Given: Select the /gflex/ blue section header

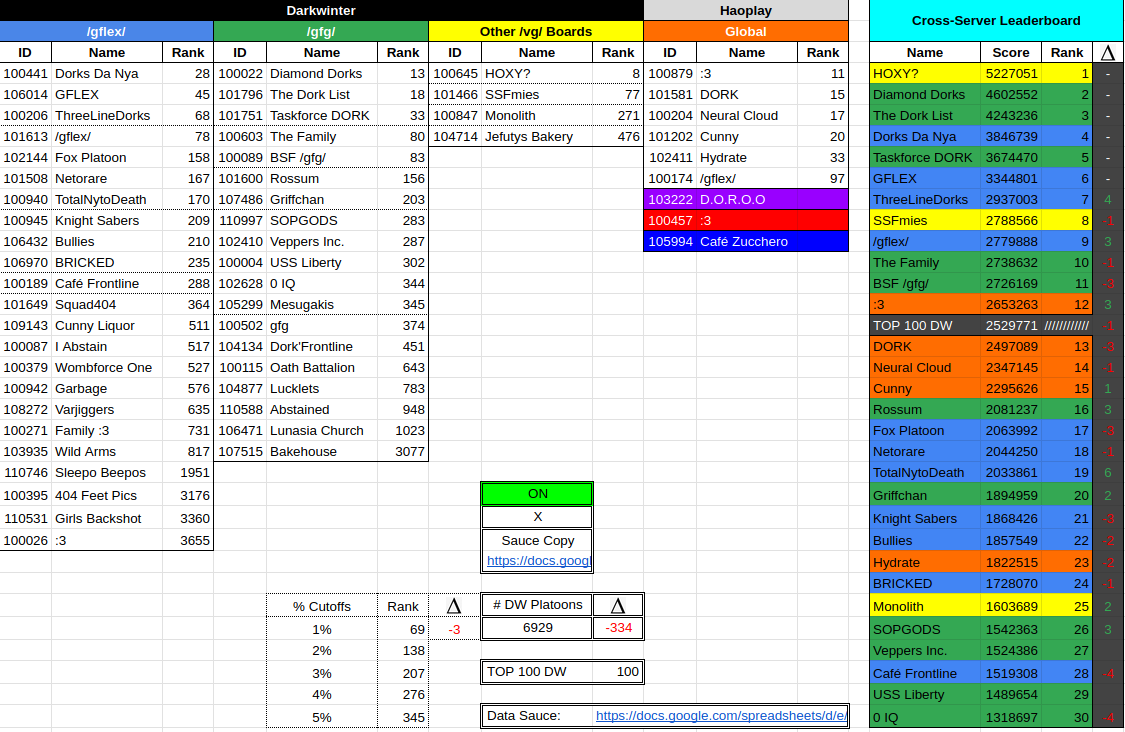Looking at the screenshot, I should tap(106, 32).
